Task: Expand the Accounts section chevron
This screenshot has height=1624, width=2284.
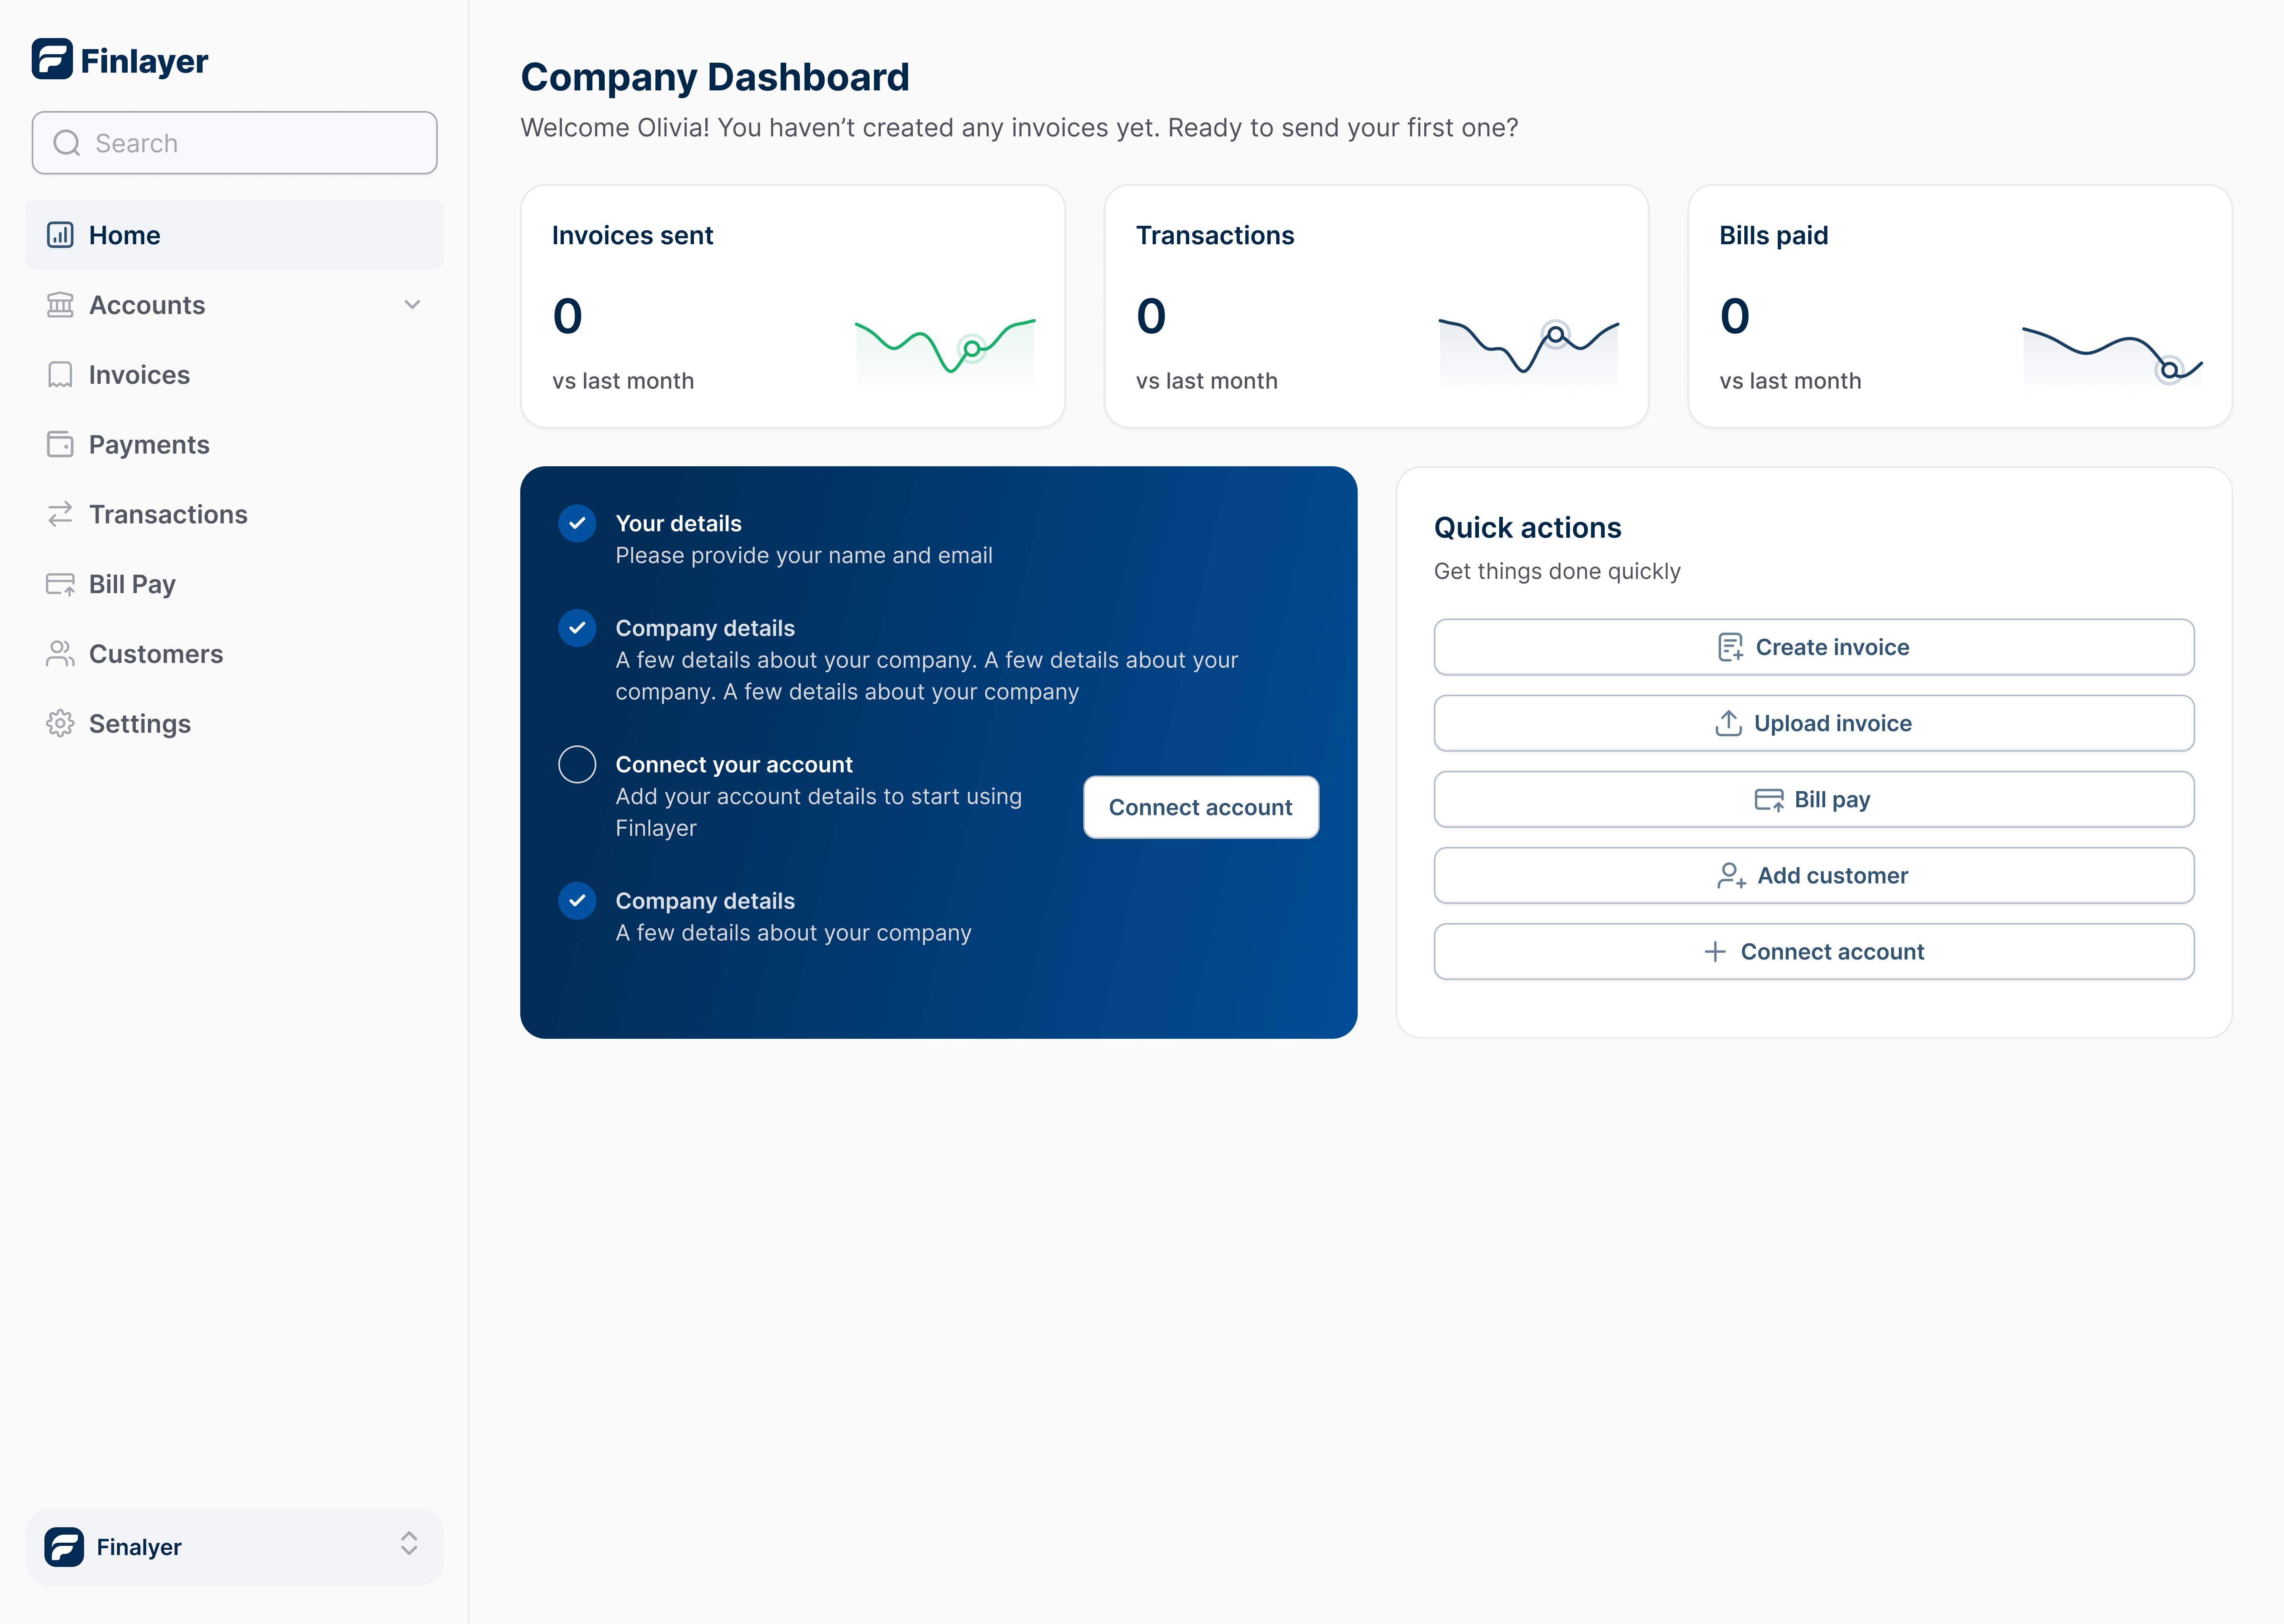Action: tap(412, 305)
